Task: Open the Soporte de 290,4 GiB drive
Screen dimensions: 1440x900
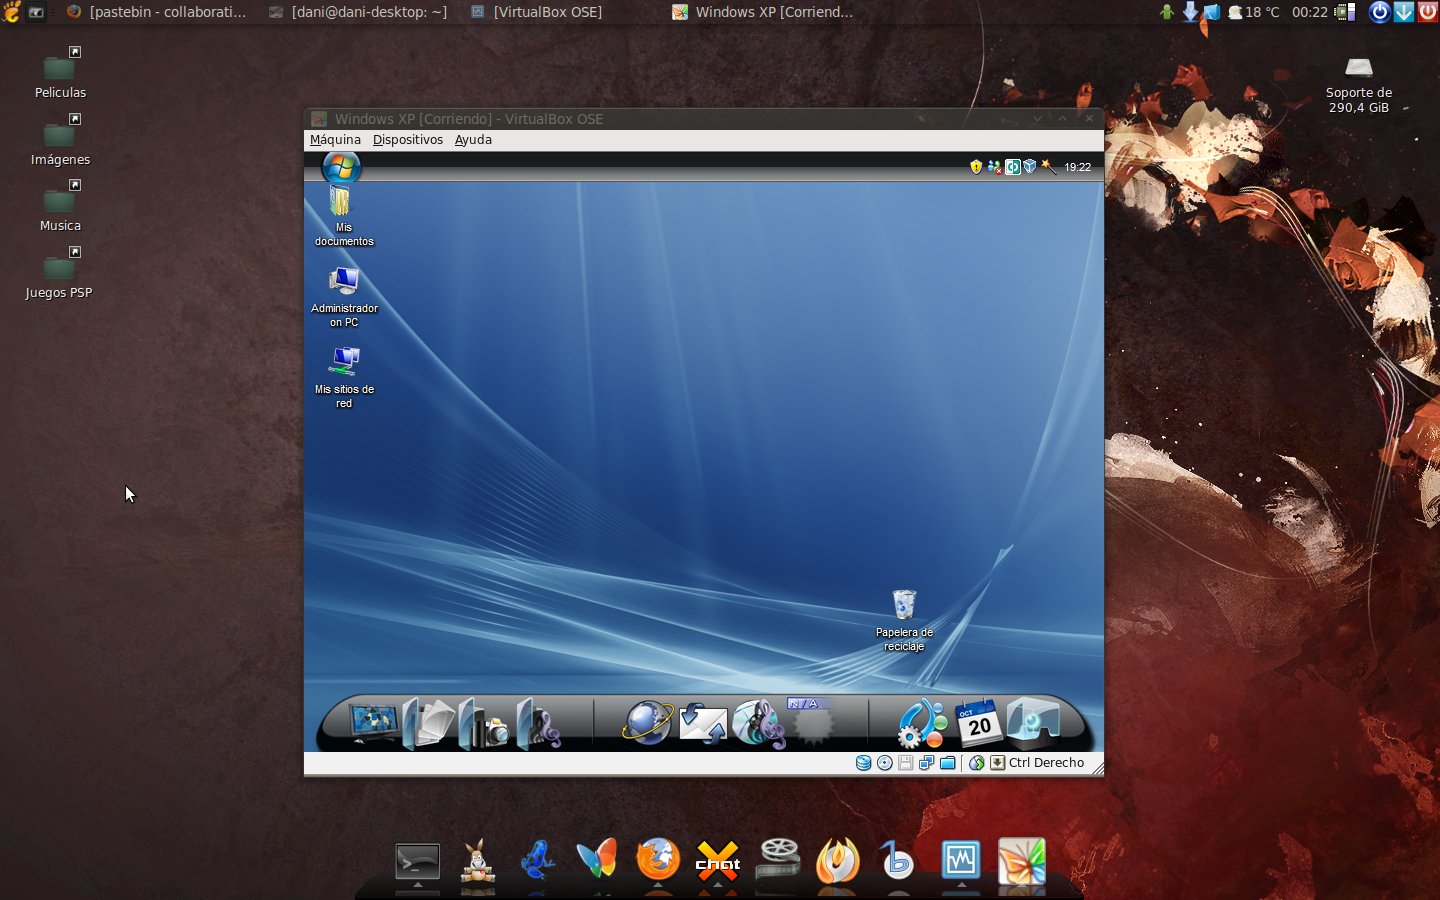Action: point(1359,84)
